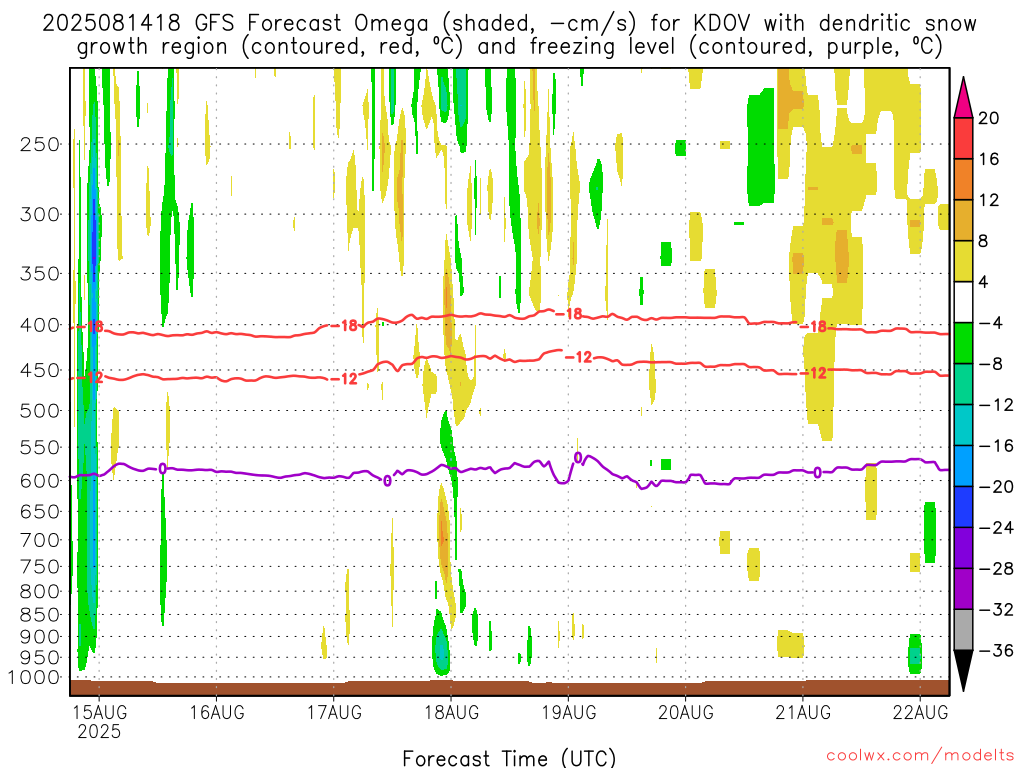1024x768 pixels.
Task: Click the 950 pressure level label
Action: click(x=40, y=658)
